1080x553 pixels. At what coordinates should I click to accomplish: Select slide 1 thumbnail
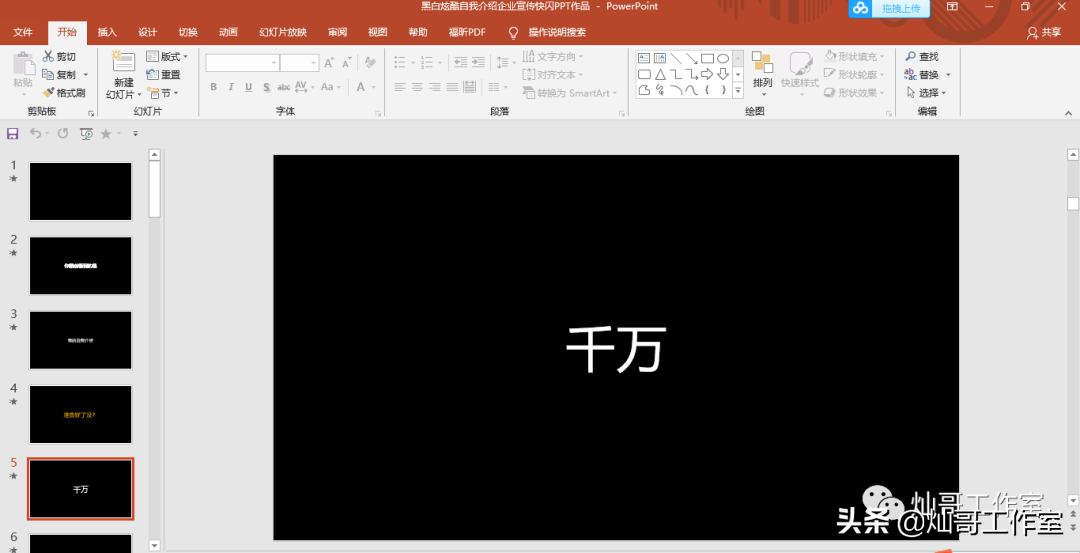(81, 191)
